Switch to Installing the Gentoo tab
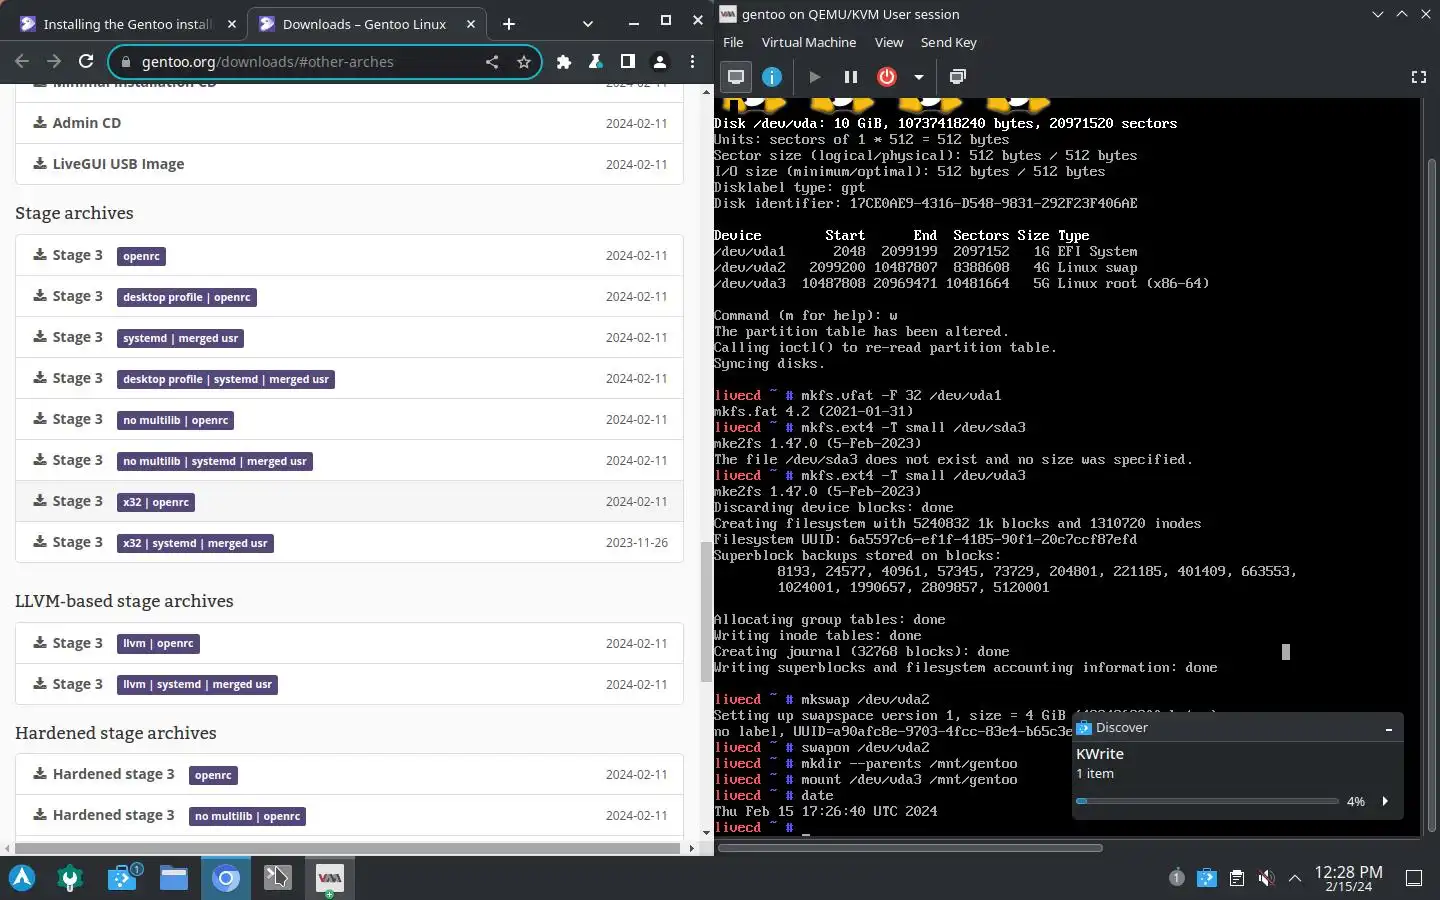This screenshot has width=1440, height=900. (127, 24)
